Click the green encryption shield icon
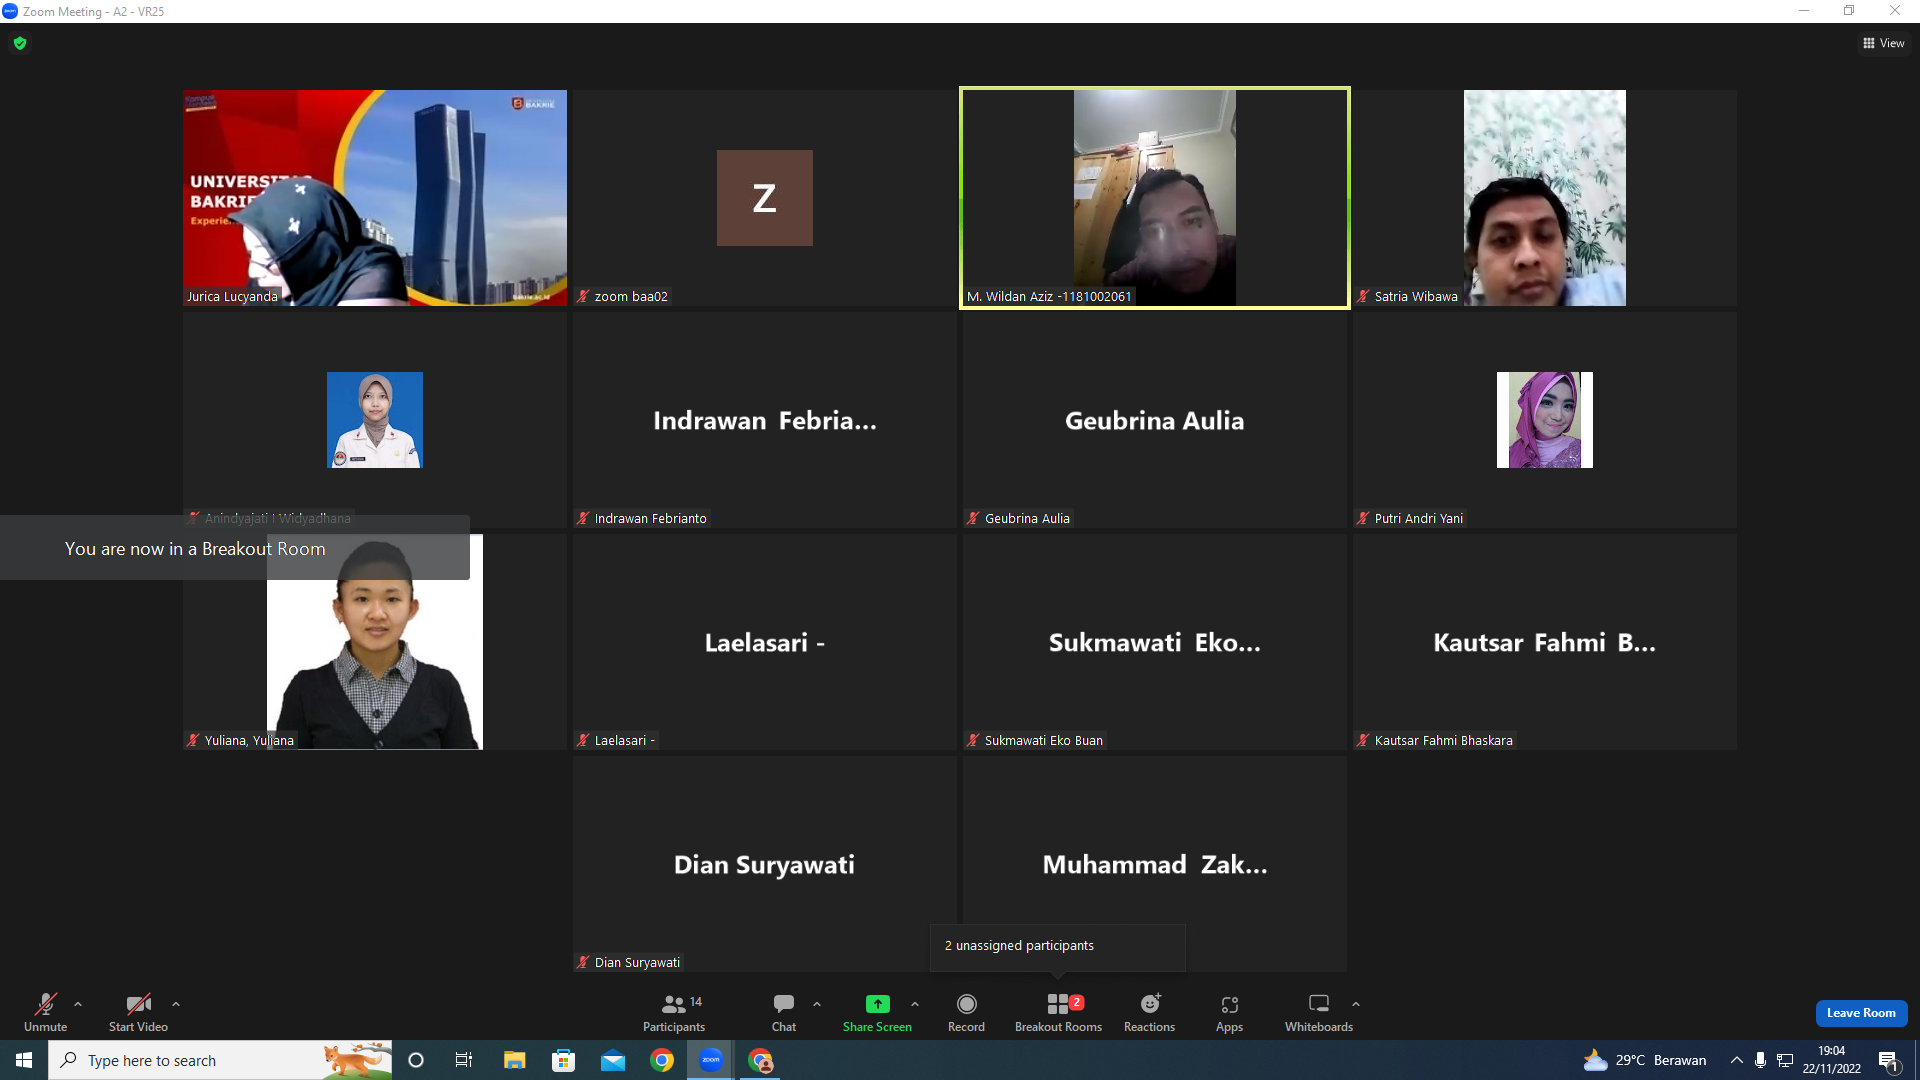1920x1080 pixels. tap(20, 43)
